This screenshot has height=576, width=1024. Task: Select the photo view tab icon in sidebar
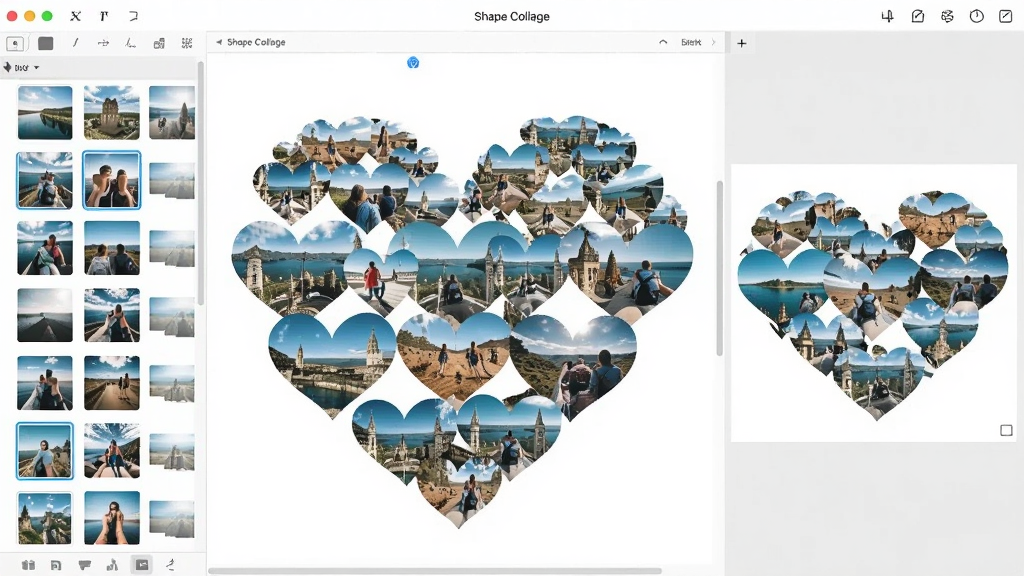[x=15, y=43]
